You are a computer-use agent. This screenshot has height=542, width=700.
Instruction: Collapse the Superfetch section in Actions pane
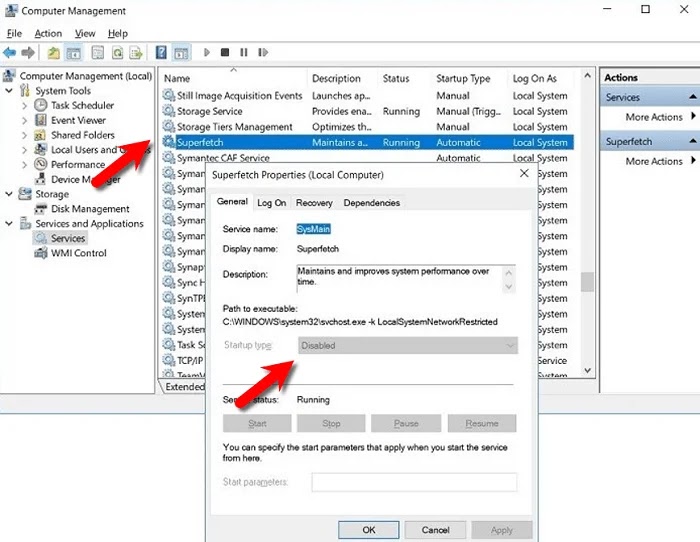click(x=692, y=141)
